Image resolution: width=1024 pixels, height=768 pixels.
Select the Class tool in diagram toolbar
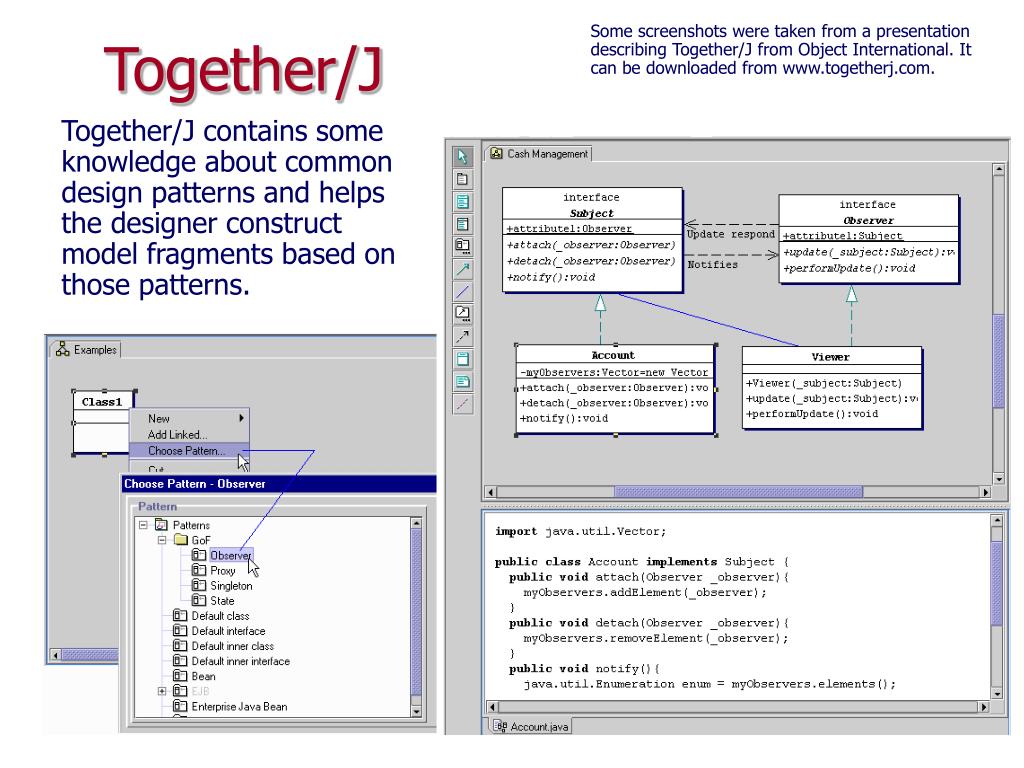coord(462,202)
